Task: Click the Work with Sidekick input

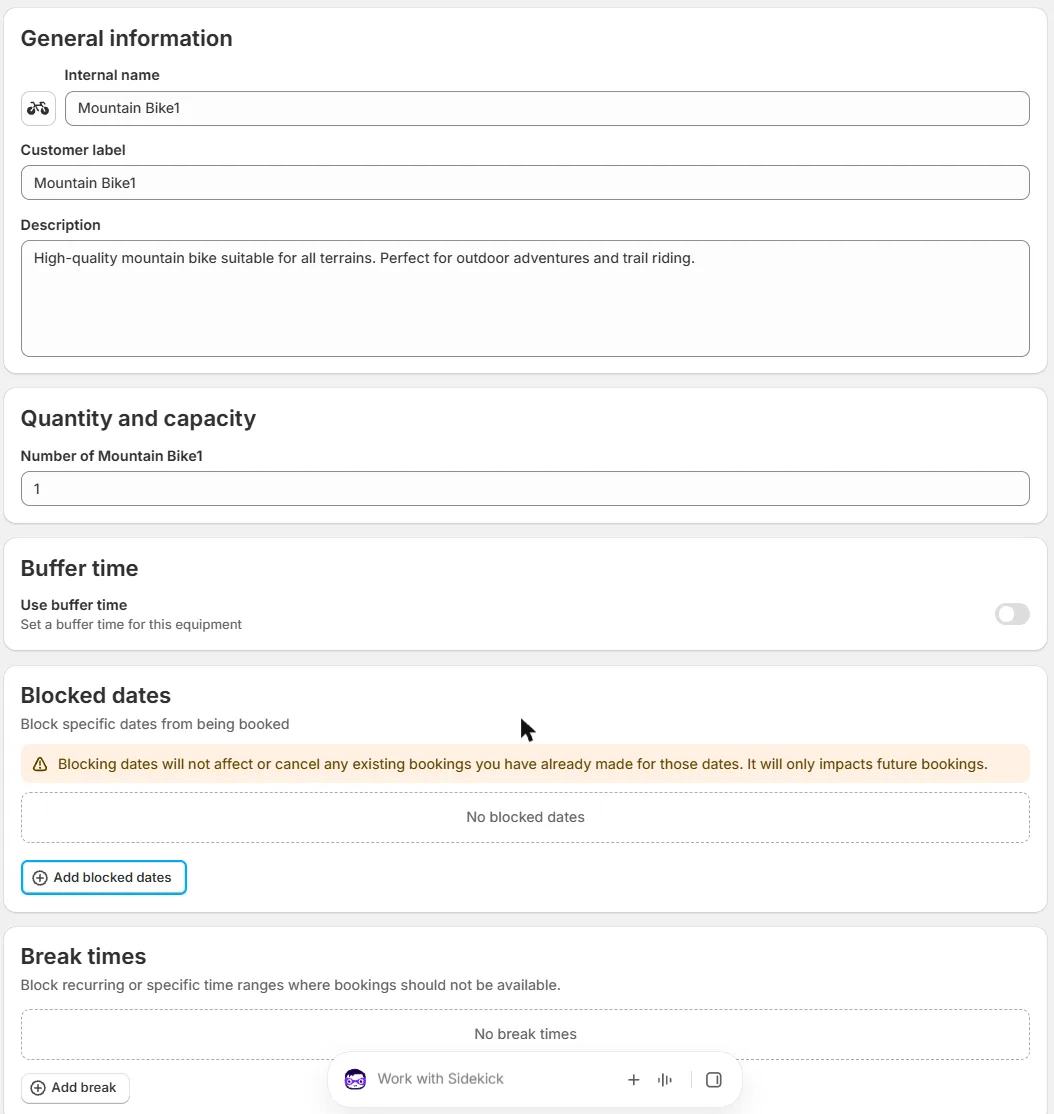Action: tap(440, 1079)
